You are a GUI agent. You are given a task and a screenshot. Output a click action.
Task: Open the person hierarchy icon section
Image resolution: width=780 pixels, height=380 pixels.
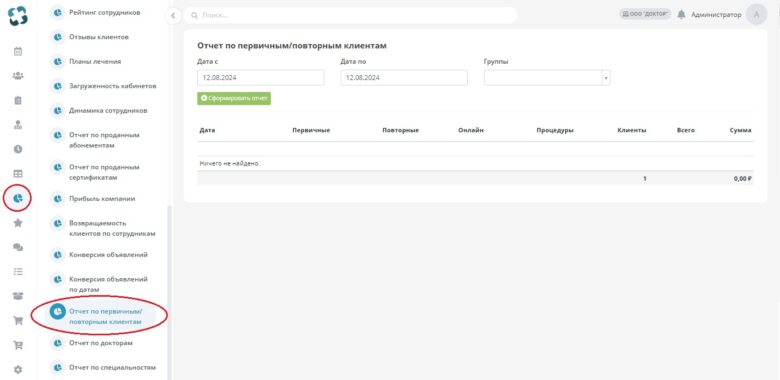[x=18, y=125]
